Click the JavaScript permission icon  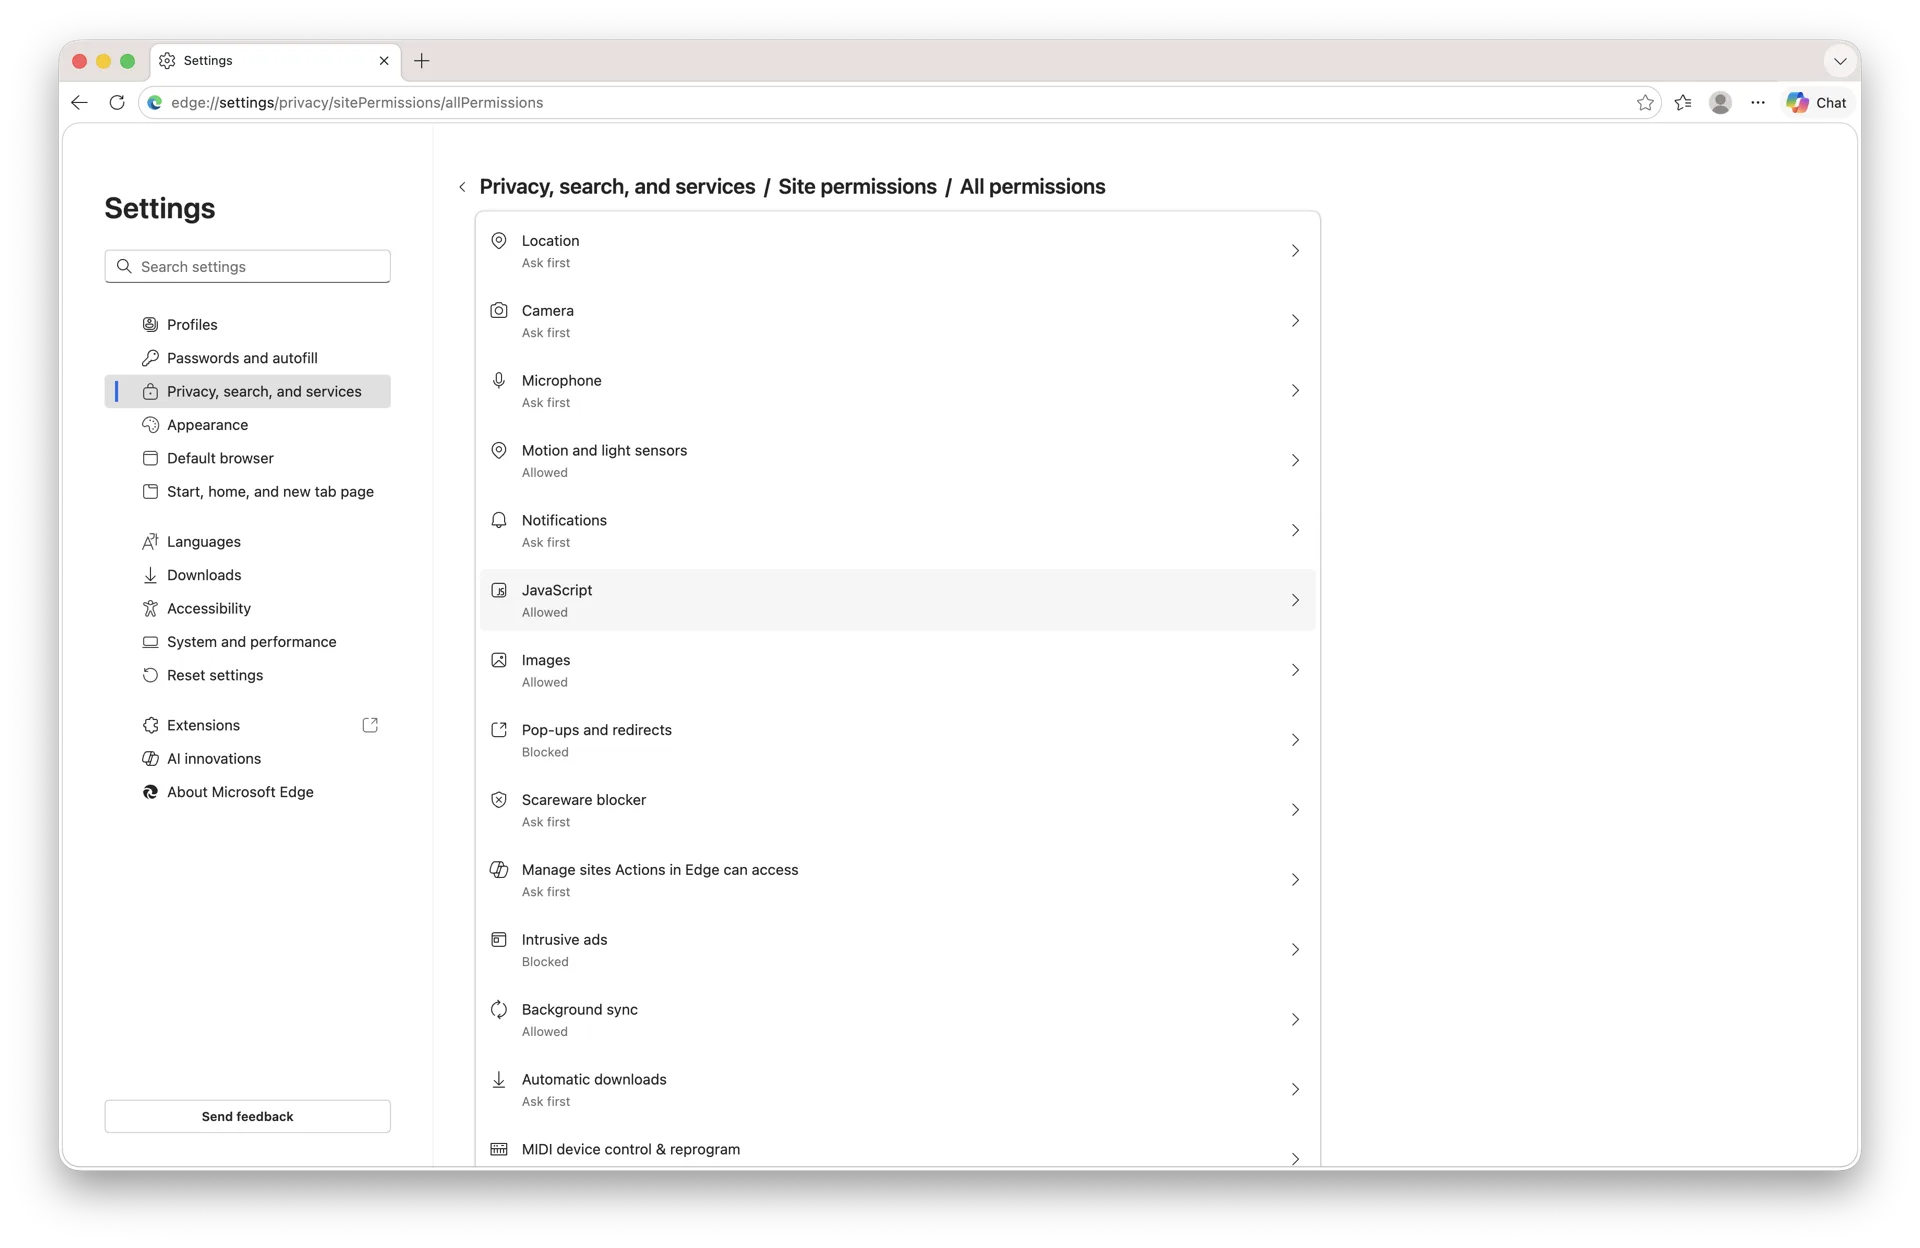click(498, 591)
